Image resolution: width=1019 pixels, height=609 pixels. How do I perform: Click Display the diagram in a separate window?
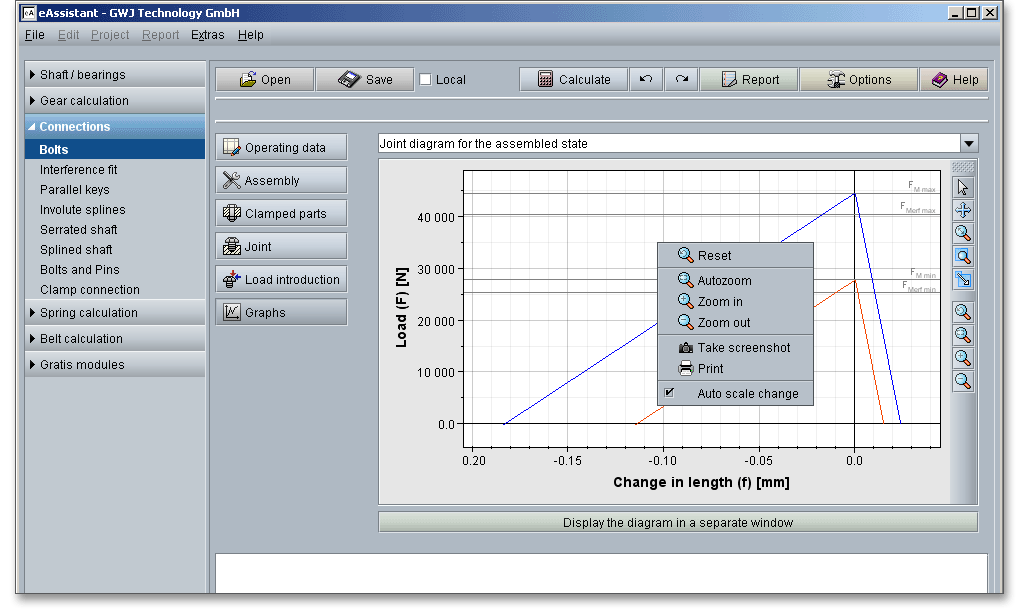677,523
